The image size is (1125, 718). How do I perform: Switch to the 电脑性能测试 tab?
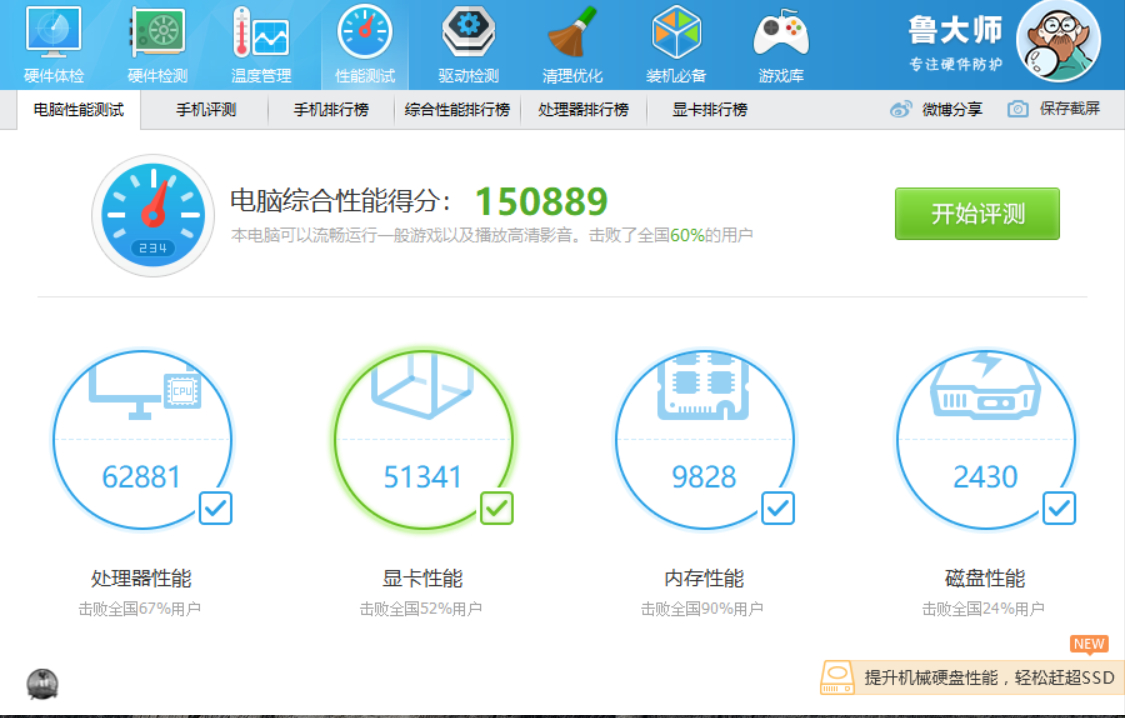point(79,110)
